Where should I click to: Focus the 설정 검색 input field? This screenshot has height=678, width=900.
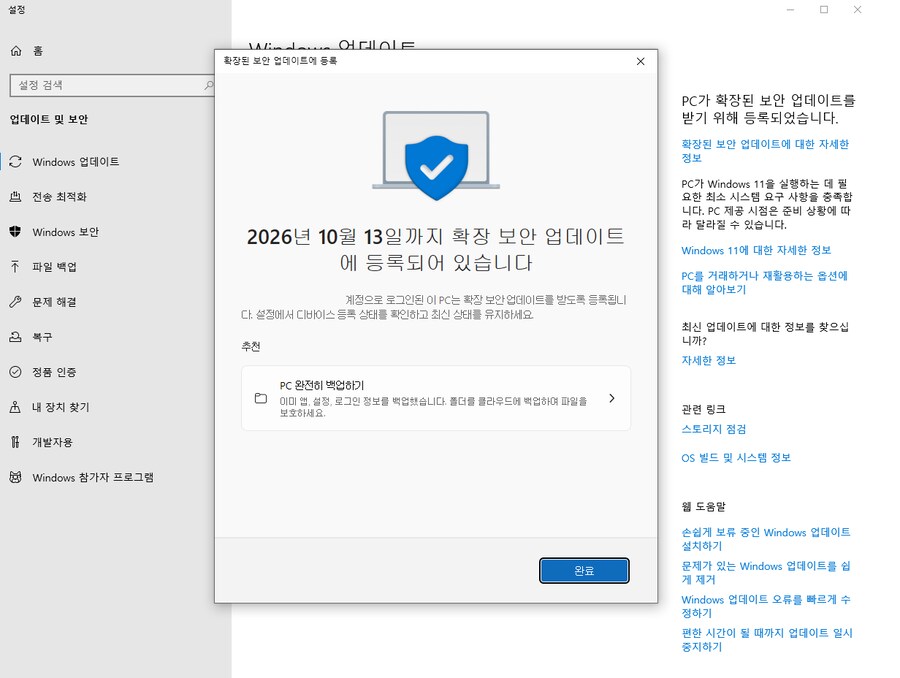[x=105, y=86]
